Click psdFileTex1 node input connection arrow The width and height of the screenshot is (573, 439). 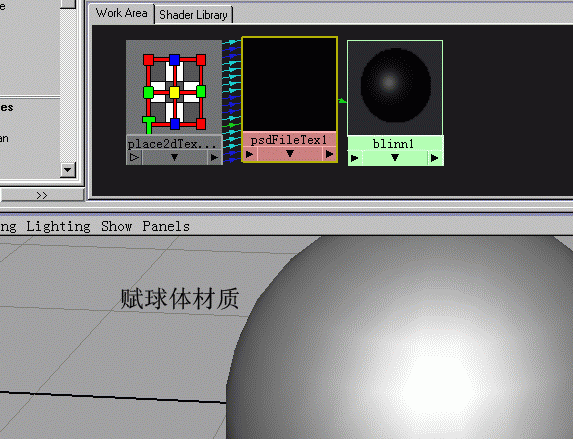click(250, 154)
